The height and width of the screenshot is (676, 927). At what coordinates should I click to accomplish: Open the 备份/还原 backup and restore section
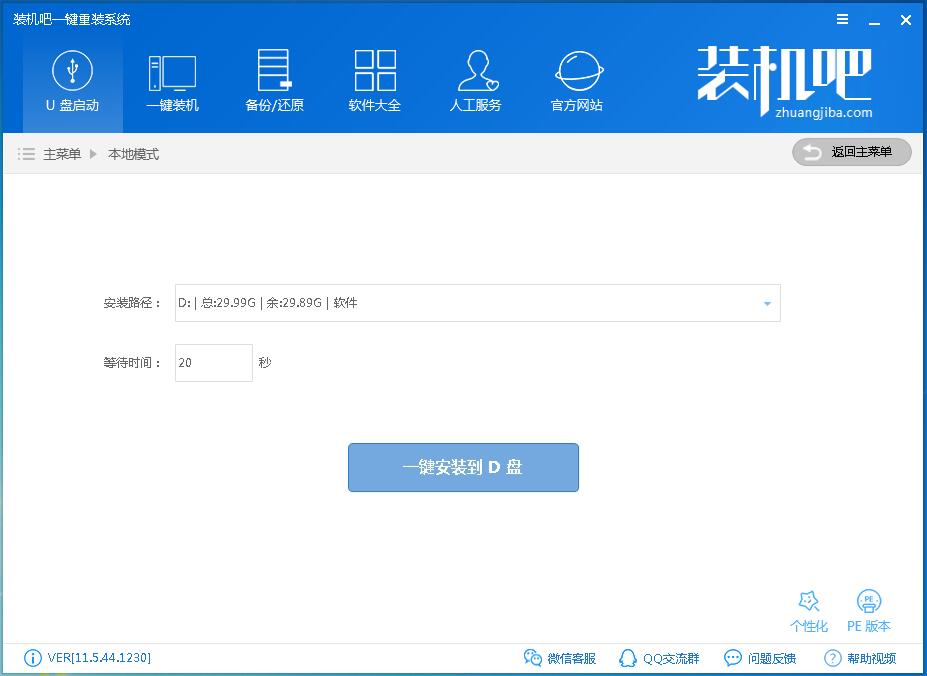click(x=274, y=82)
